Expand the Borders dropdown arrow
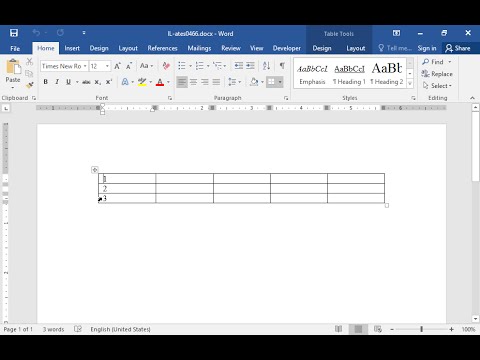Screen dimensions: 480x360 pyautogui.click(x=280, y=82)
